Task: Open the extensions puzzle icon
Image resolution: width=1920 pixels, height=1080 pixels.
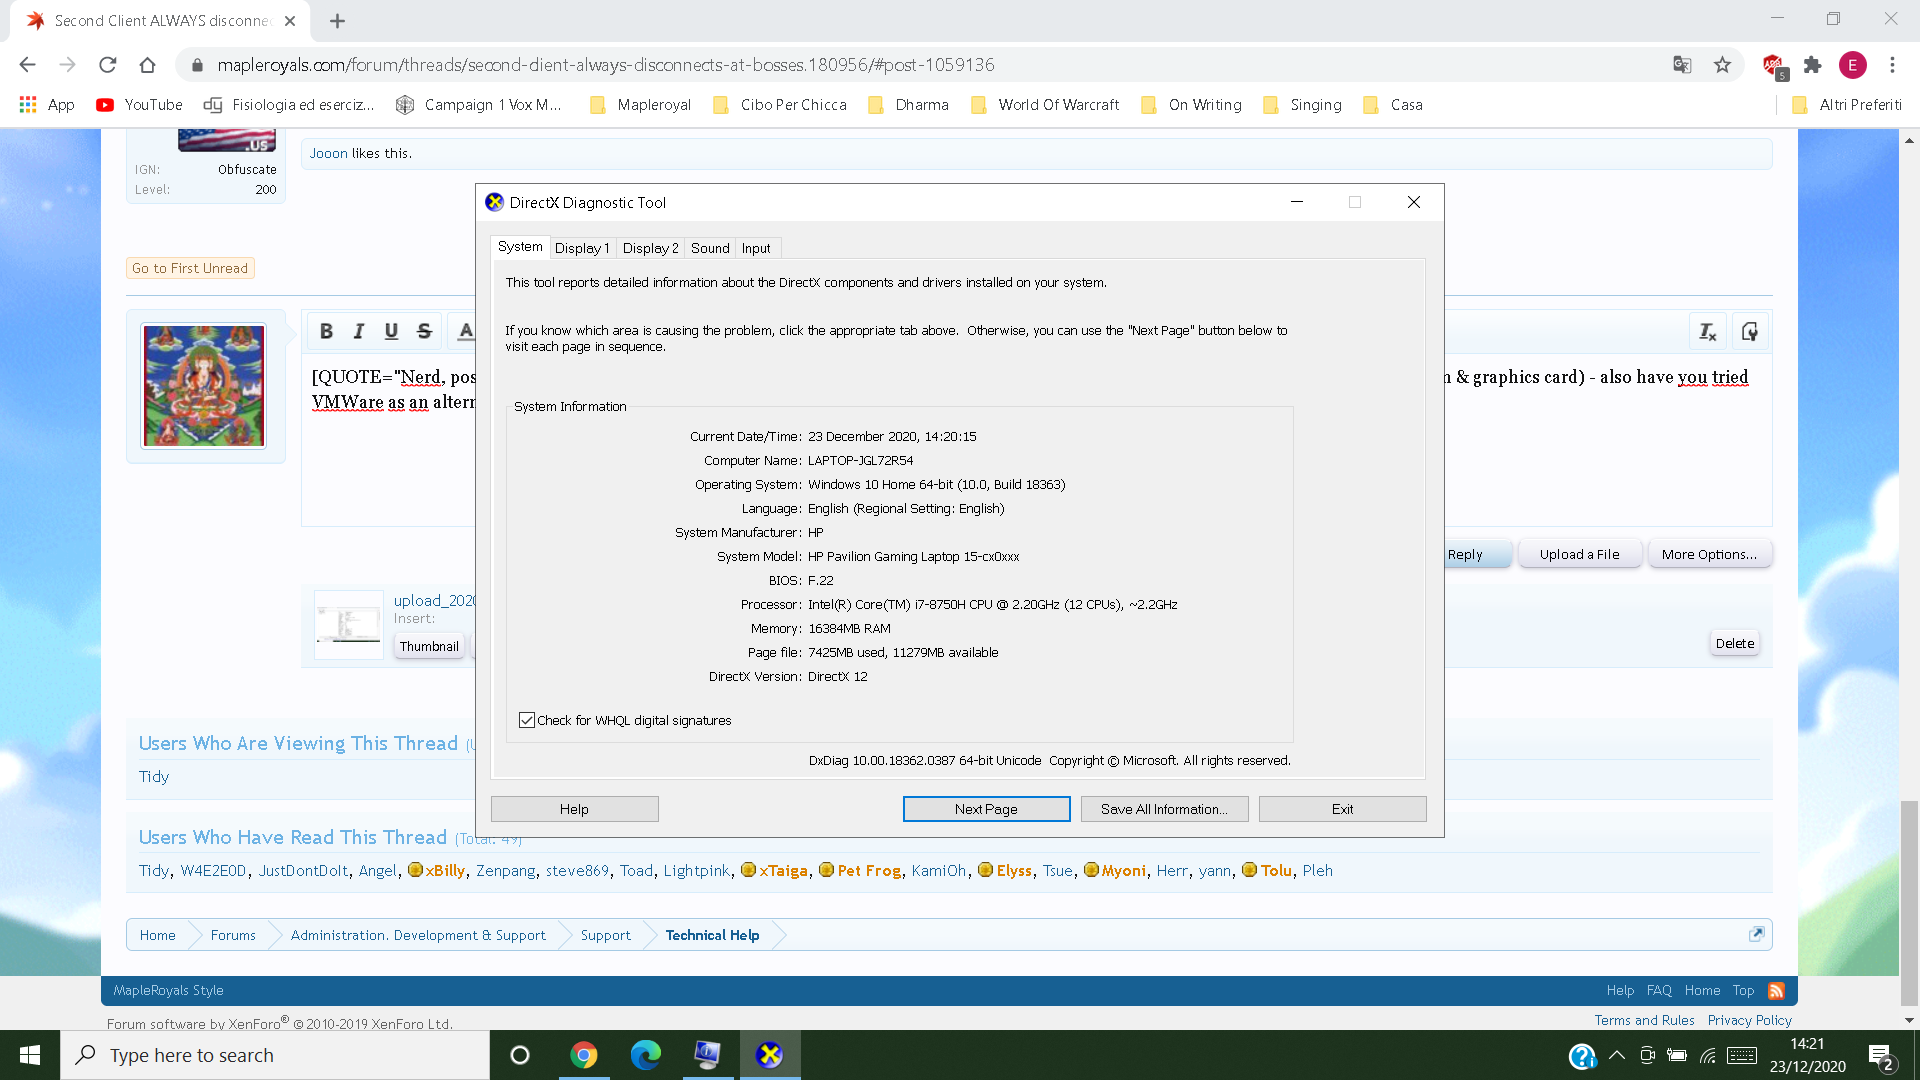Action: point(1812,65)
